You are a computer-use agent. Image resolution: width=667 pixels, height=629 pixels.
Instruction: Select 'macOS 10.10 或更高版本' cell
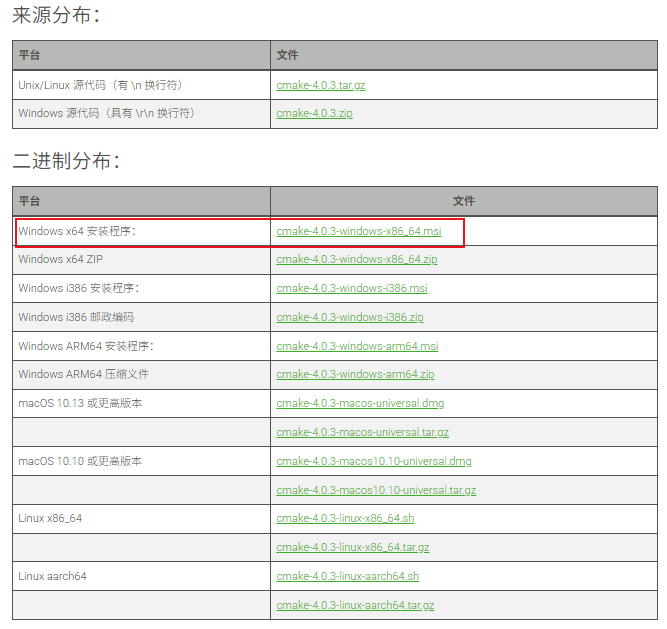142,461
